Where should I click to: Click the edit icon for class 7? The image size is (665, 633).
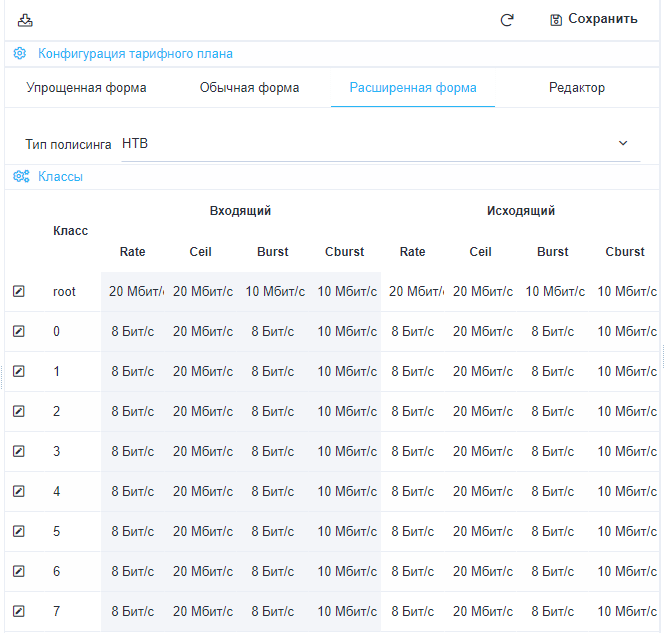tap(18, 612)
